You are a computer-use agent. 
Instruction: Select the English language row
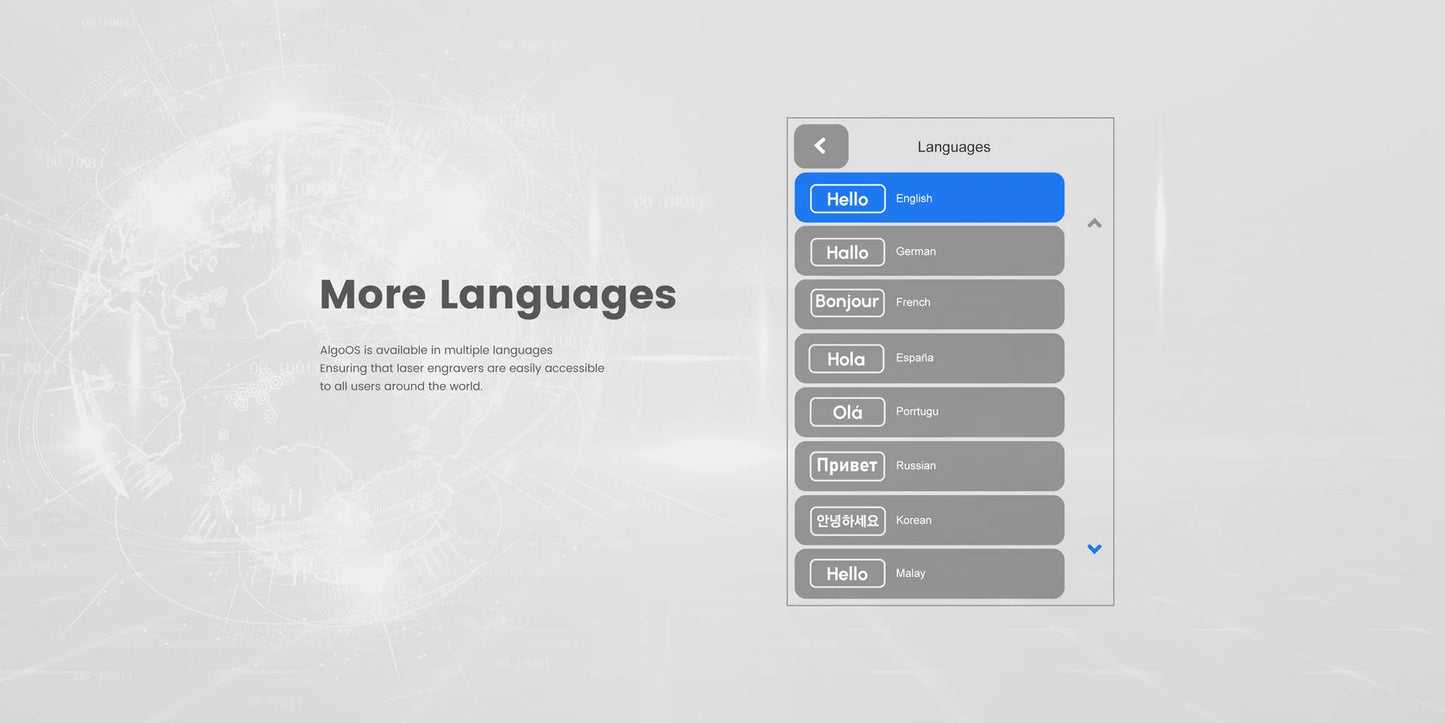(x=929, y=198)
